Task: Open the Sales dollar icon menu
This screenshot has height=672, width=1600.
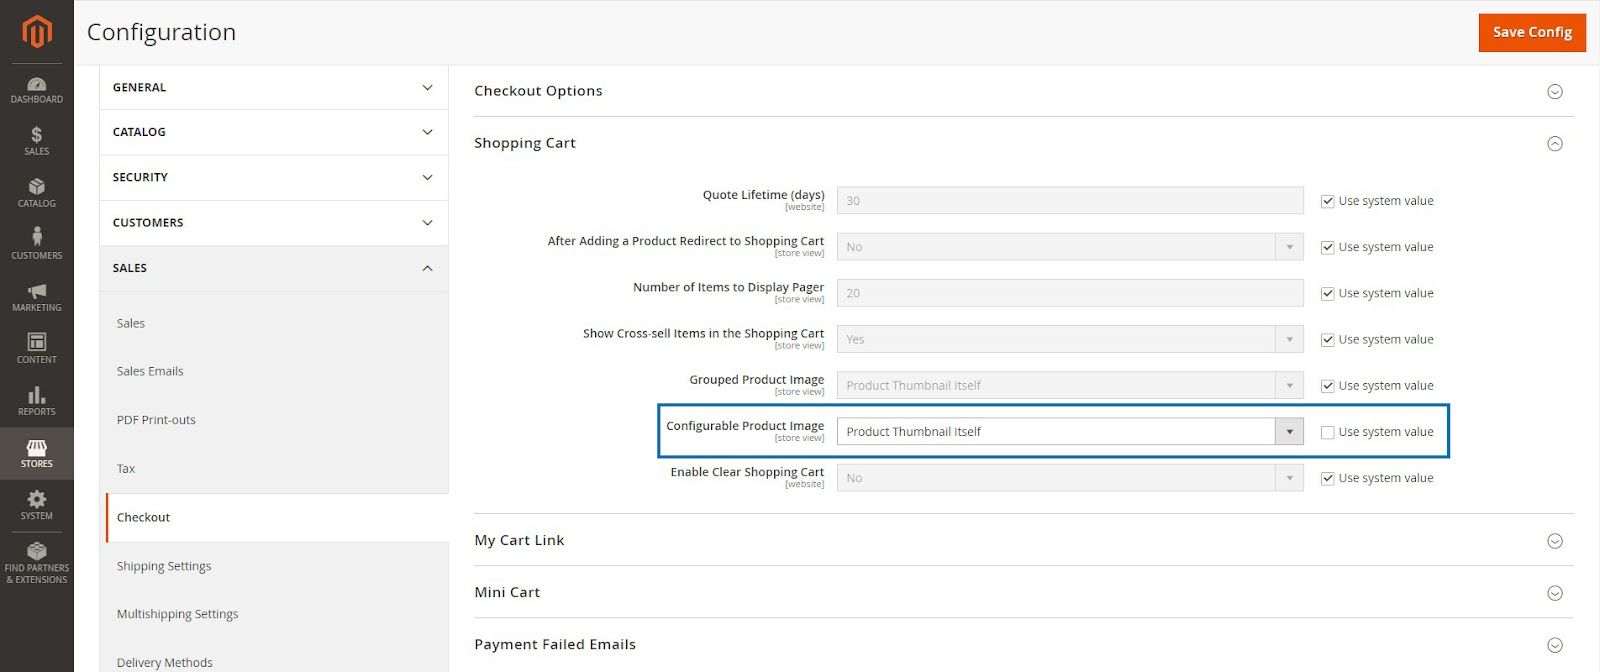Action: tap(37, 142)
